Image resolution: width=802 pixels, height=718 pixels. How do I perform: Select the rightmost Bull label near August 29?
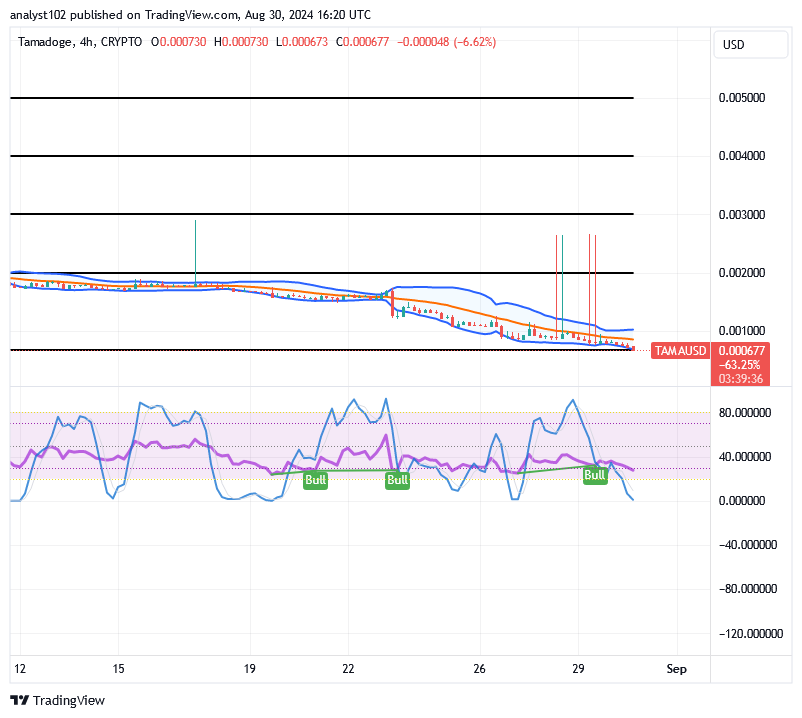coord(595,475)
